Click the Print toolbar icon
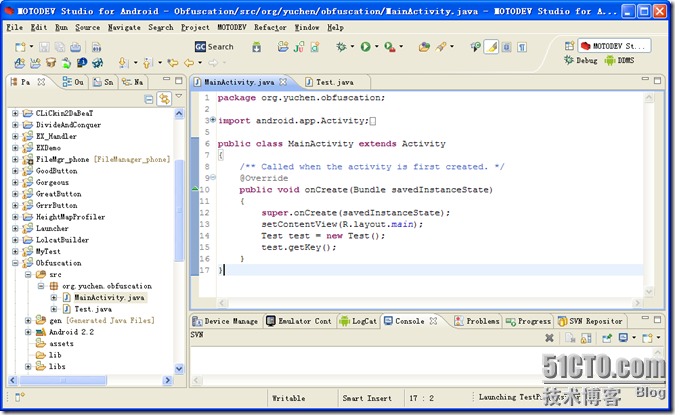 click(75, 47)
